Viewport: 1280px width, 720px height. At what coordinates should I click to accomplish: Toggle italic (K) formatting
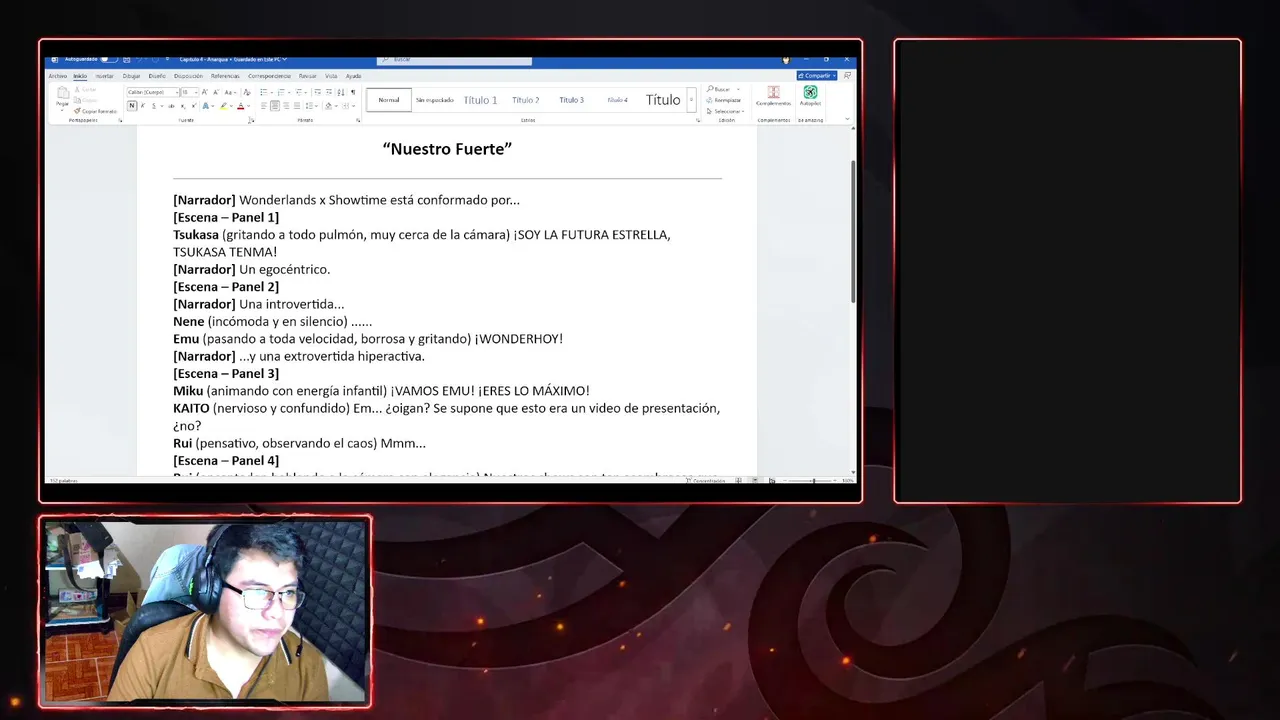click(x=142, y=106)
